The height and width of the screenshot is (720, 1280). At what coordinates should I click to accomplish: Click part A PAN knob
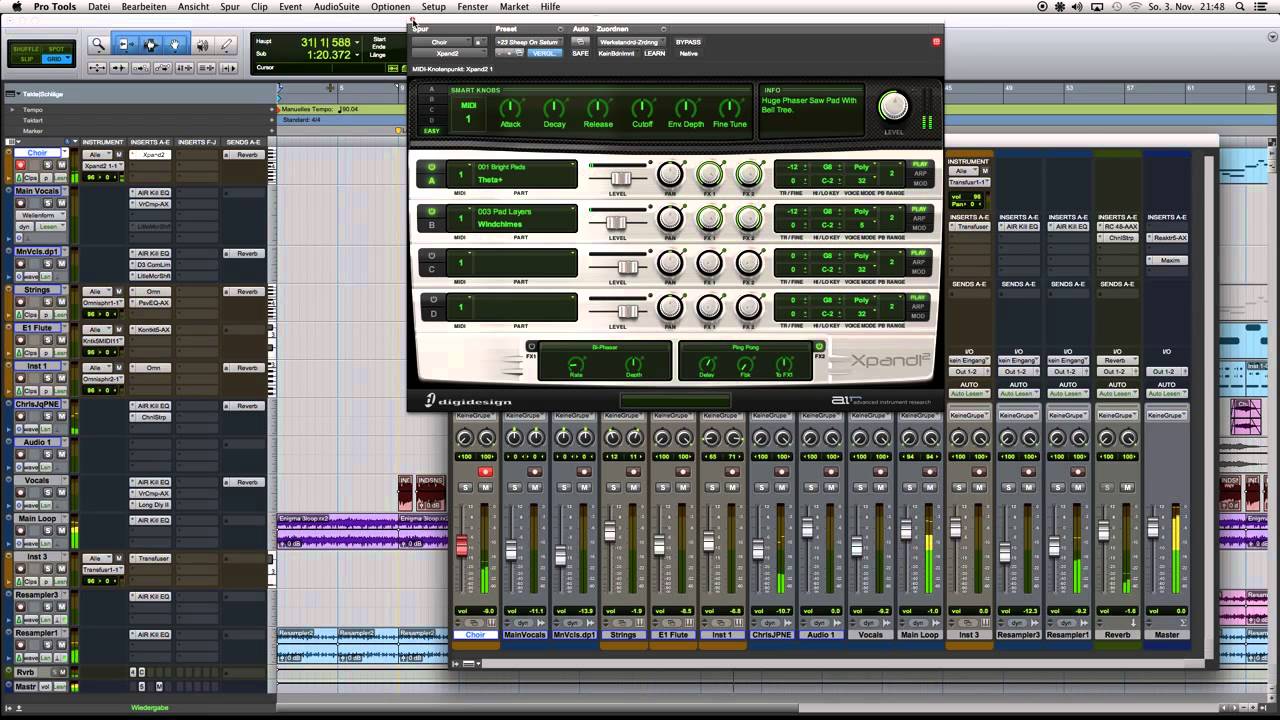coord(670,175)
